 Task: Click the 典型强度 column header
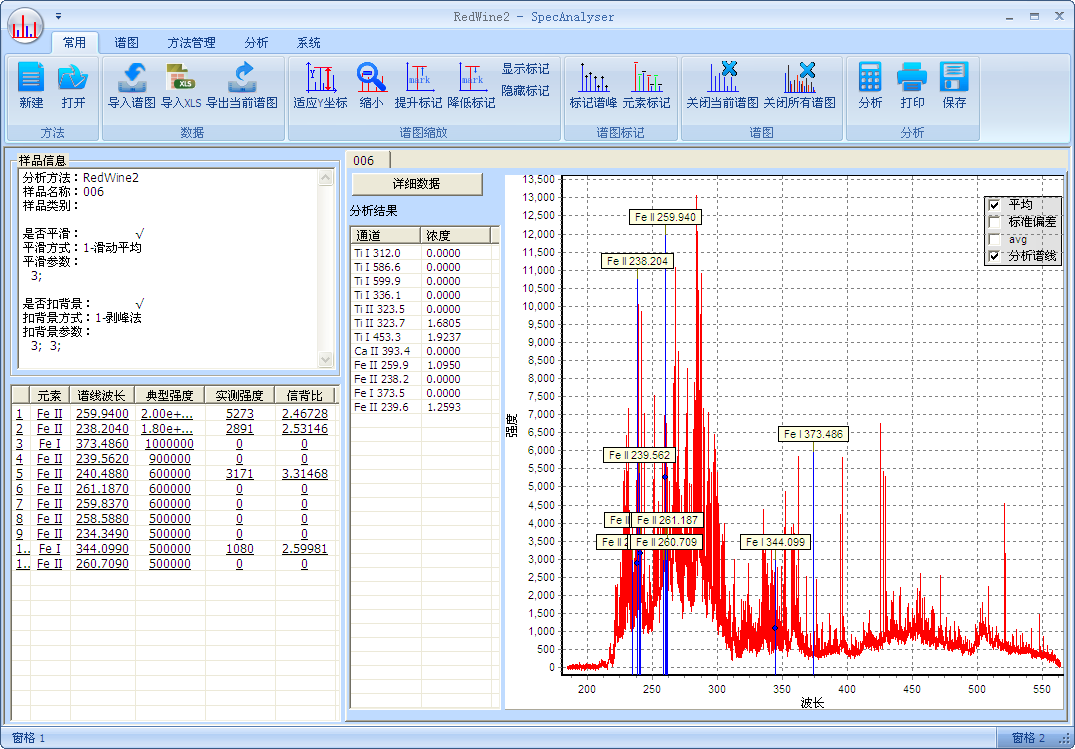tap(170, 395)
